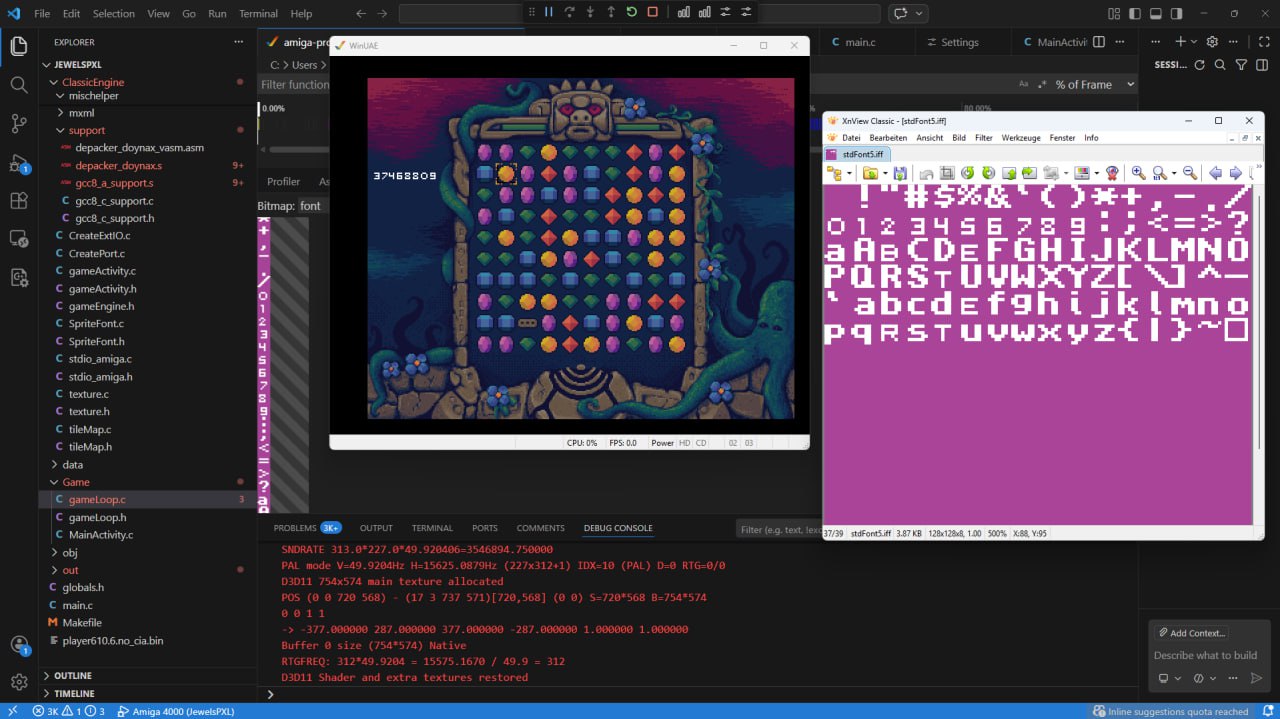Toggle the secondary sidebar layout button
The width and height of the screenshot is (1280, 719).
tap(1175, 14)
